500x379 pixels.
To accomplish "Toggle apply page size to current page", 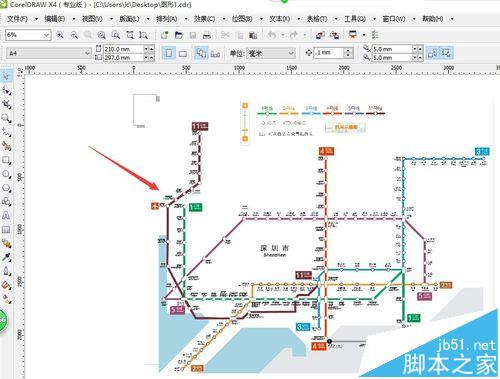I will [x=215, y=53].
